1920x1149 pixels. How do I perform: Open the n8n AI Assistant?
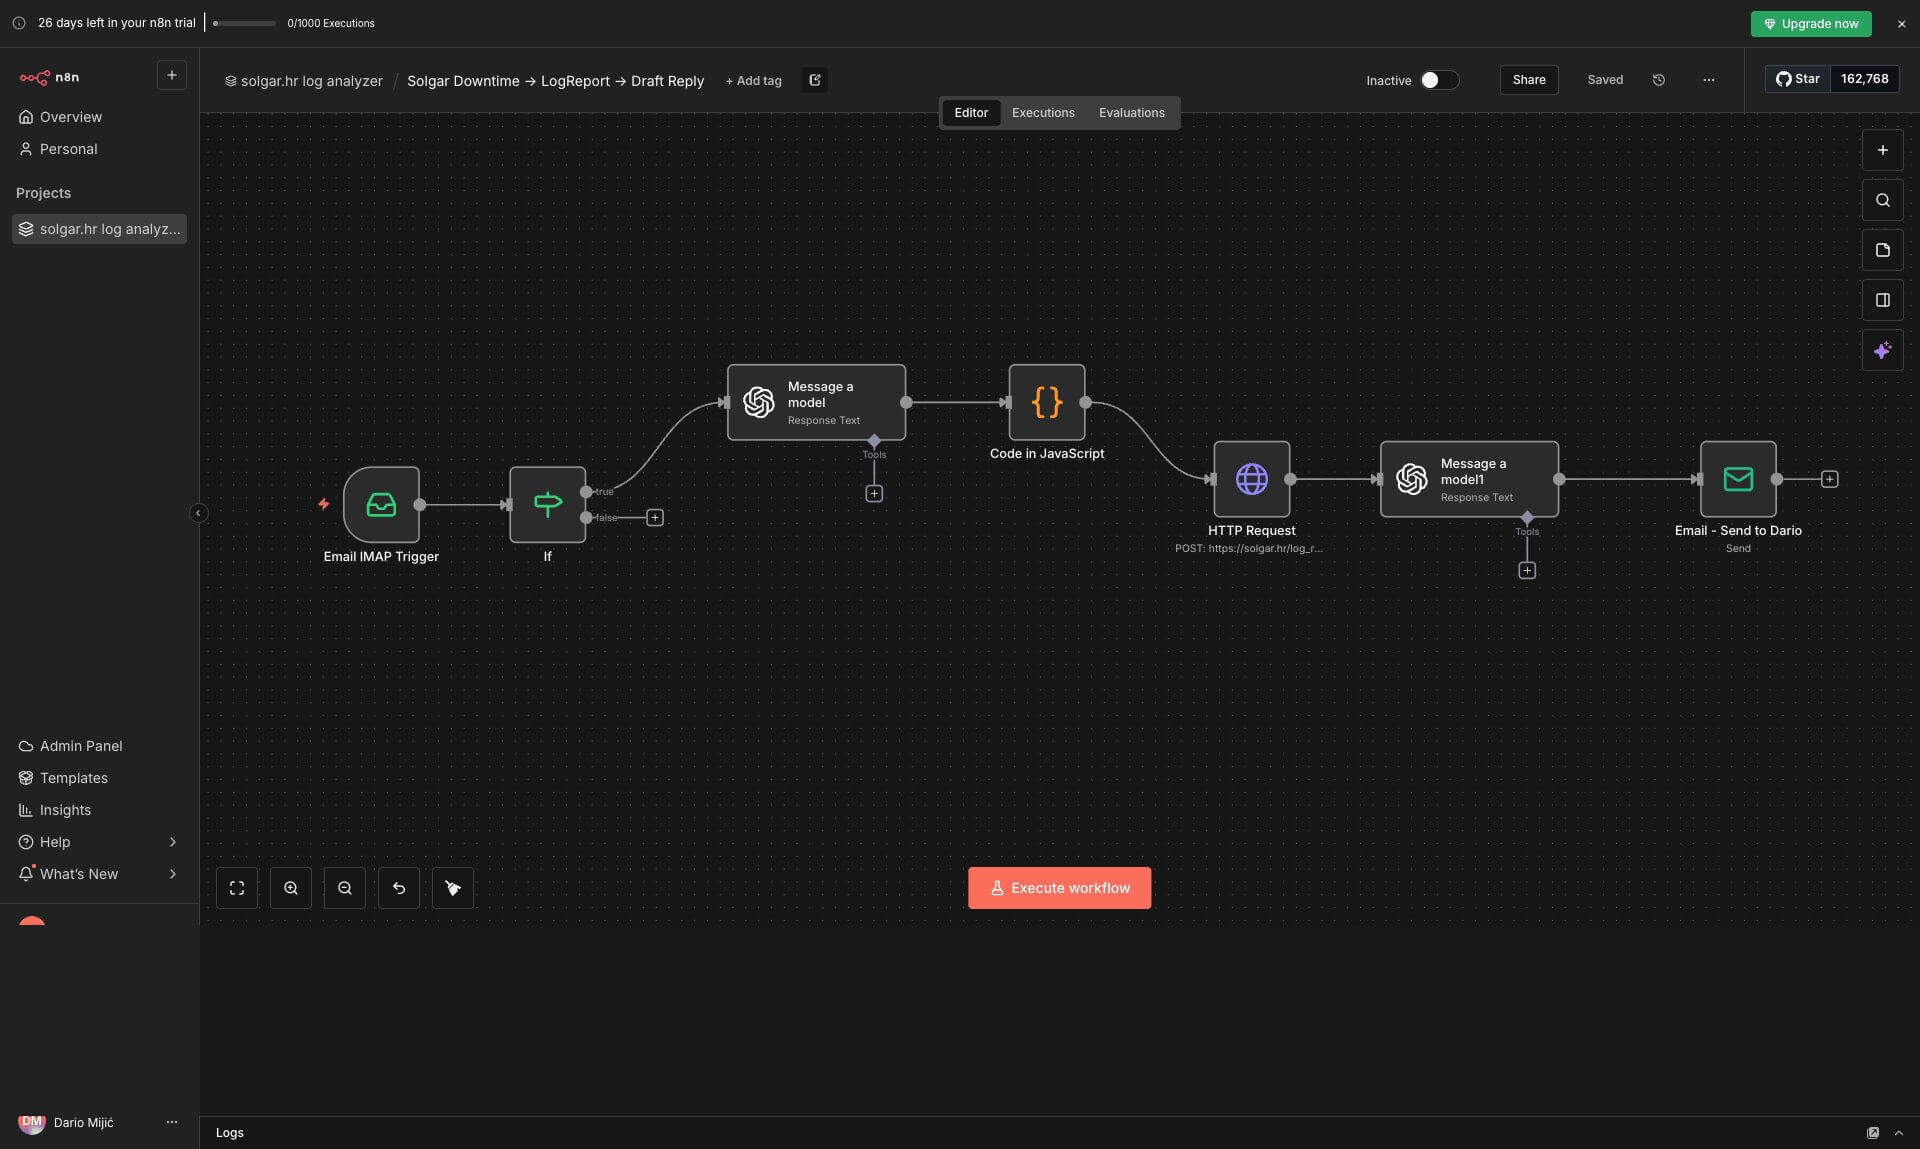click(x=1883, y=351)
